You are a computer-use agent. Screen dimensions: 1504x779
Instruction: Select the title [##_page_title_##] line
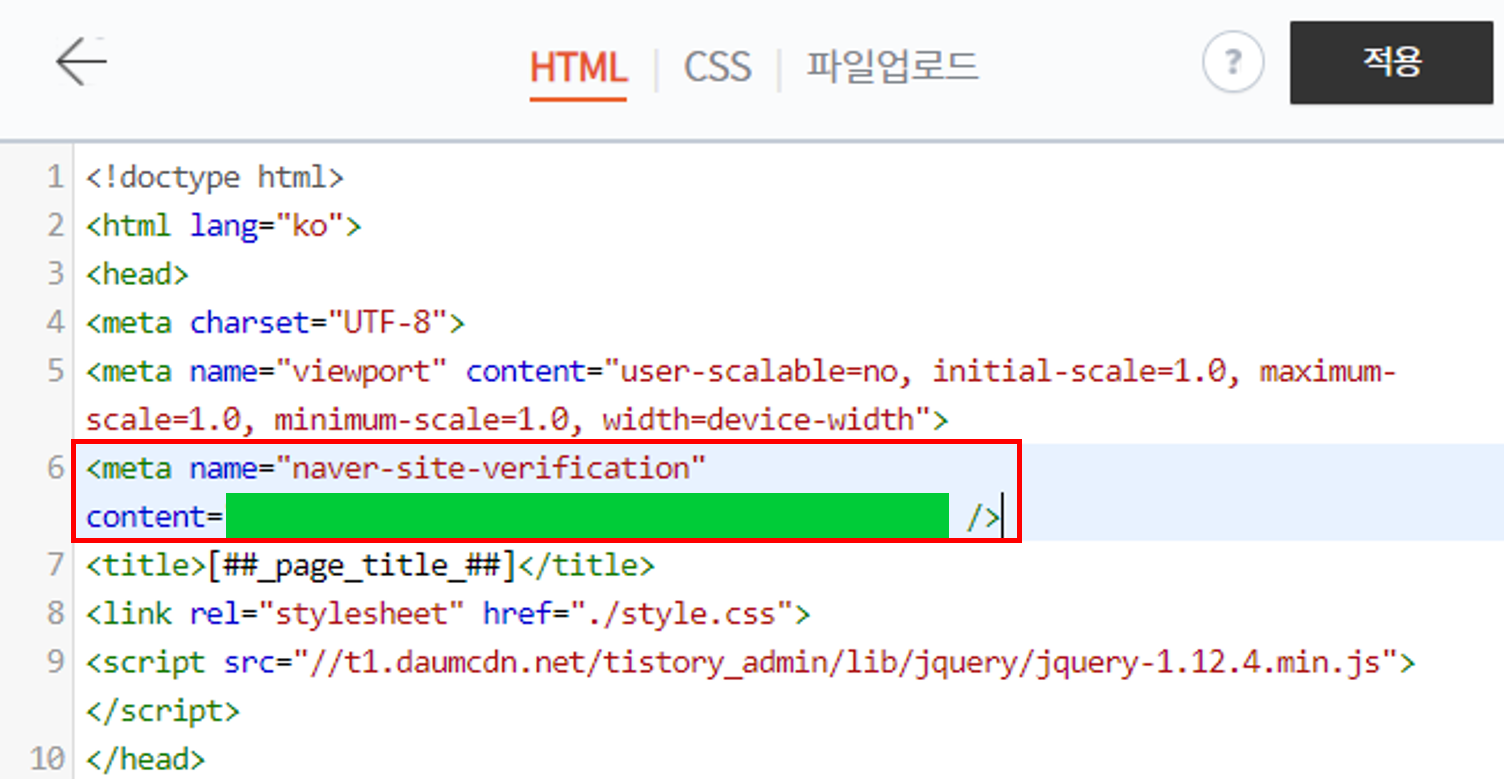point(370,566)
